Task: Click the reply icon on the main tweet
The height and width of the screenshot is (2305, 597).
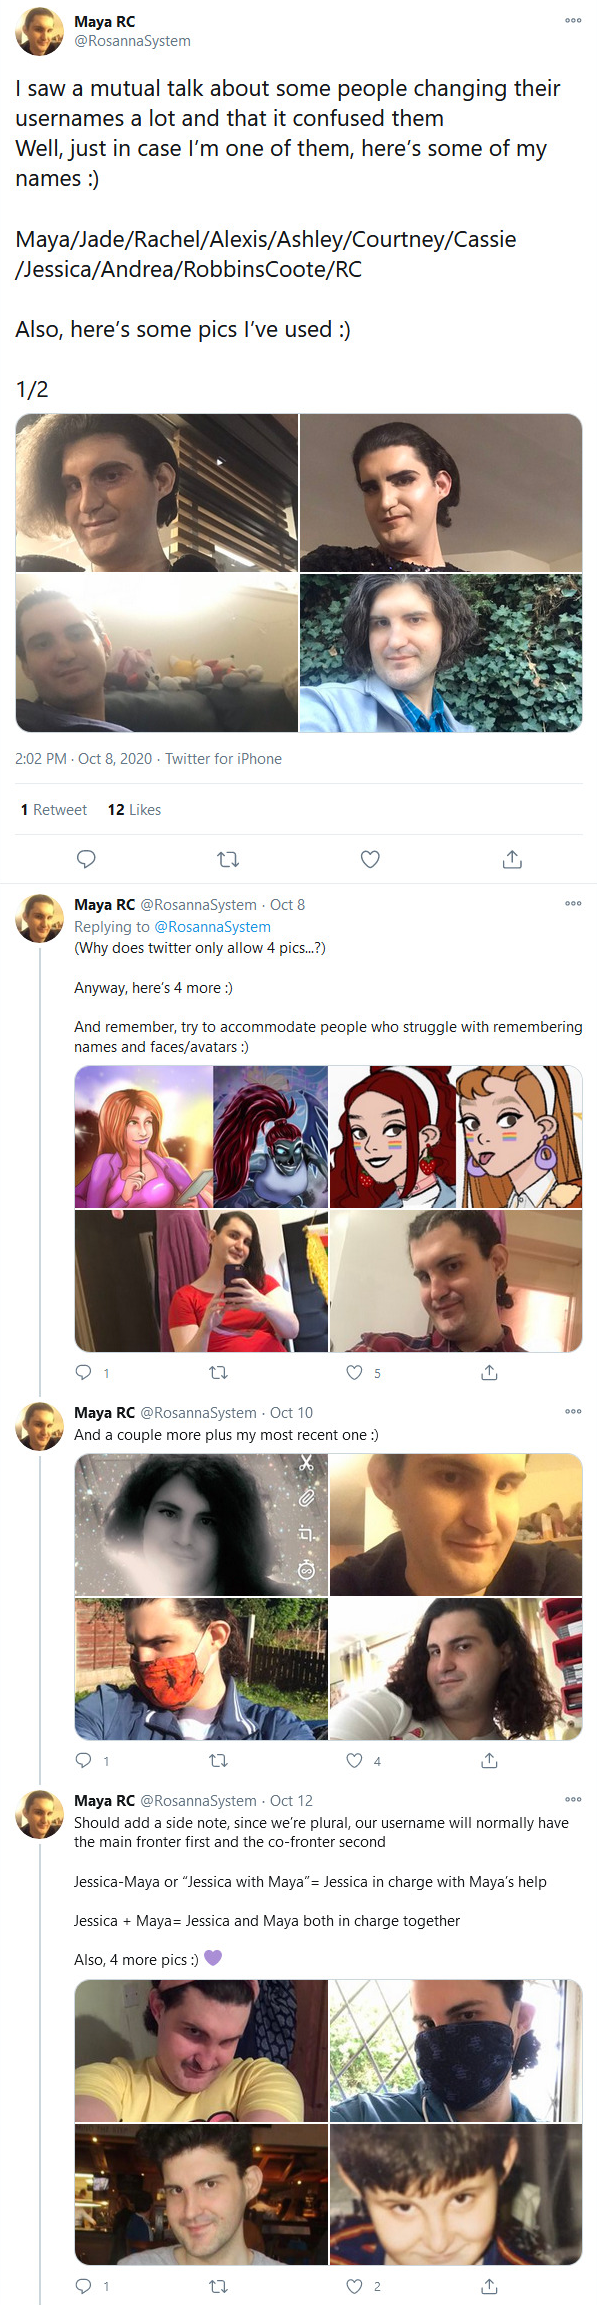Action: pyautogui.click(x=86, y=858)
